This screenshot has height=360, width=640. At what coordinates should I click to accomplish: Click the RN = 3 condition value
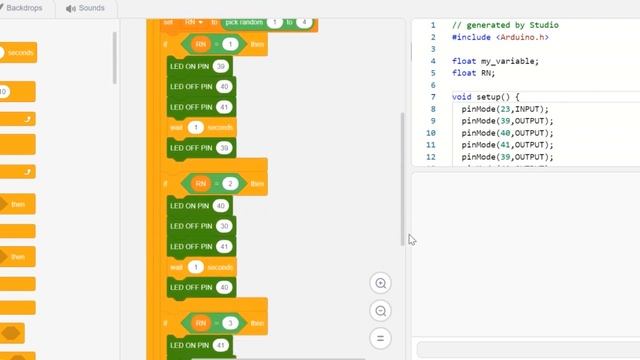click(x=230, y=323)
